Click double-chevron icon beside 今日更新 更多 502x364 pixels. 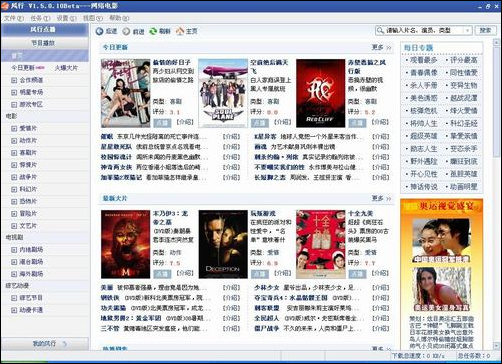click(389, 48)
